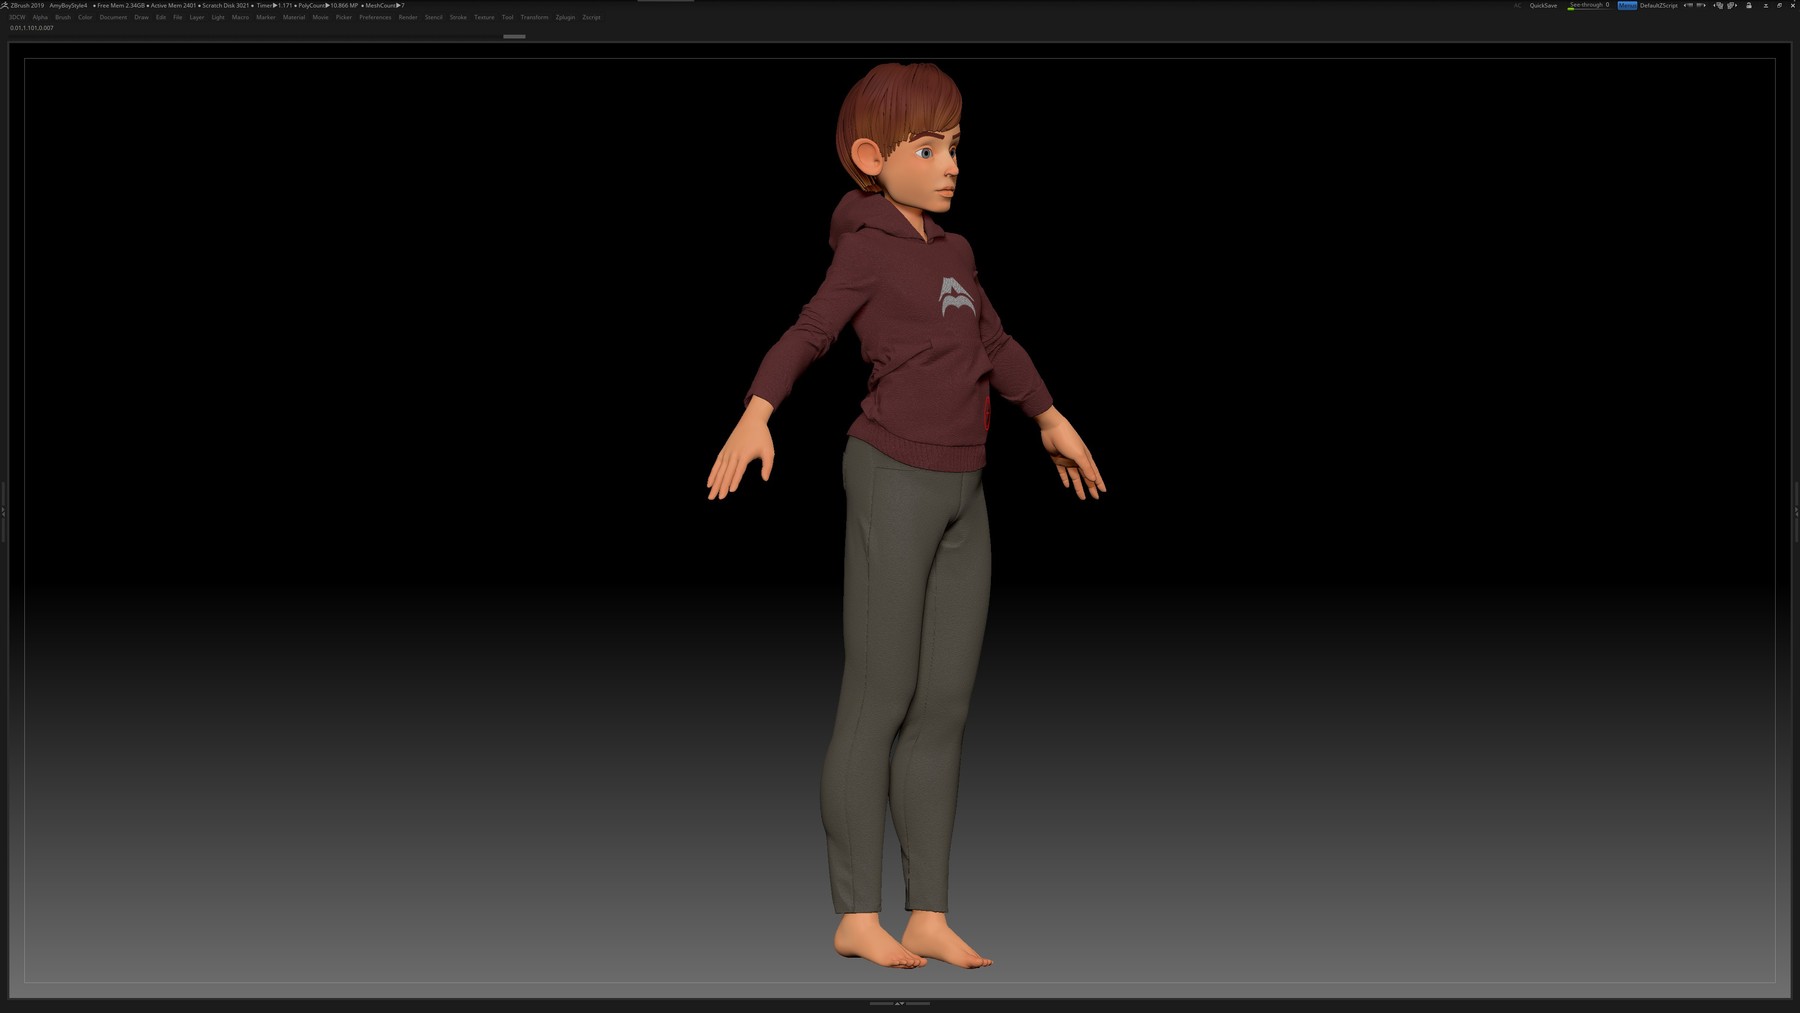Click the ZBrush logo icon in title bar
This screenshot has width=1800, height=1013.
[4, 5]
